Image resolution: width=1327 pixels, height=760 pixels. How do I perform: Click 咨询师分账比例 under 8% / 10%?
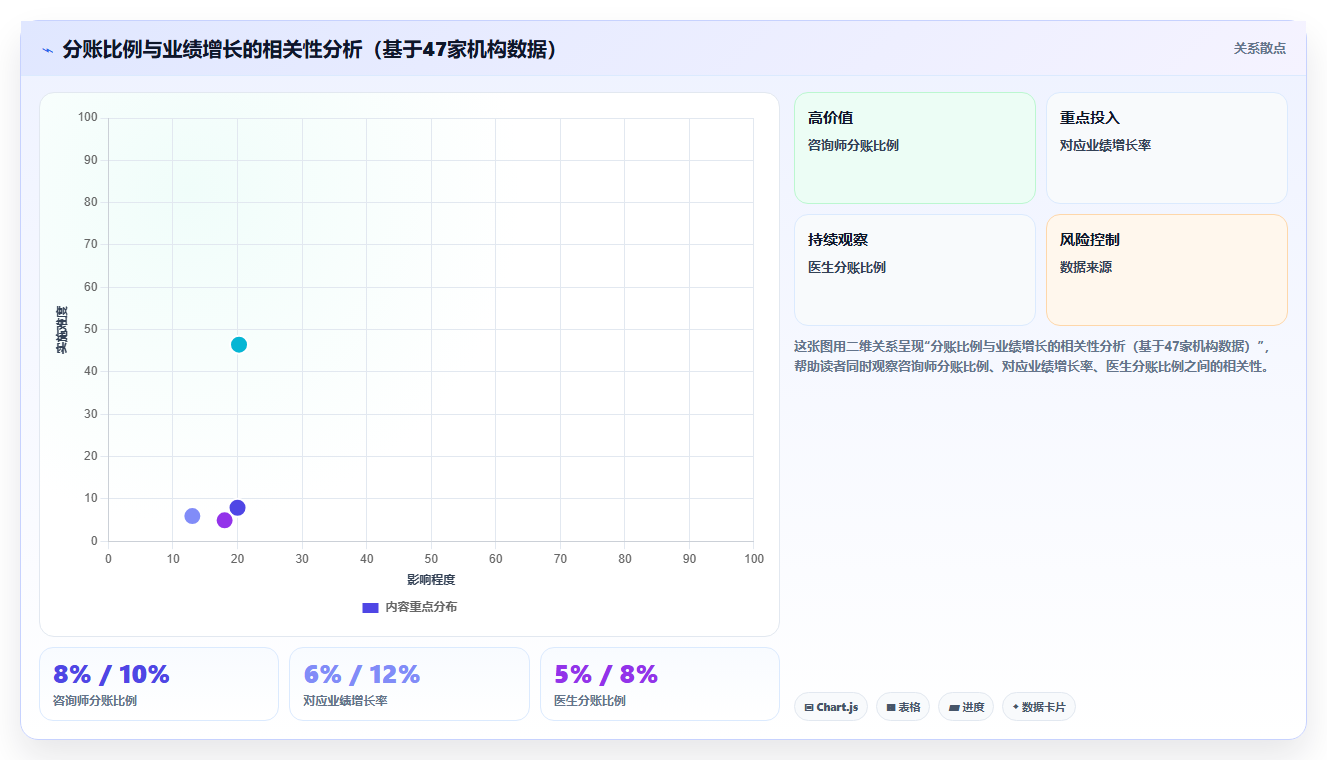pyautogui.click(x=95, y=701)
